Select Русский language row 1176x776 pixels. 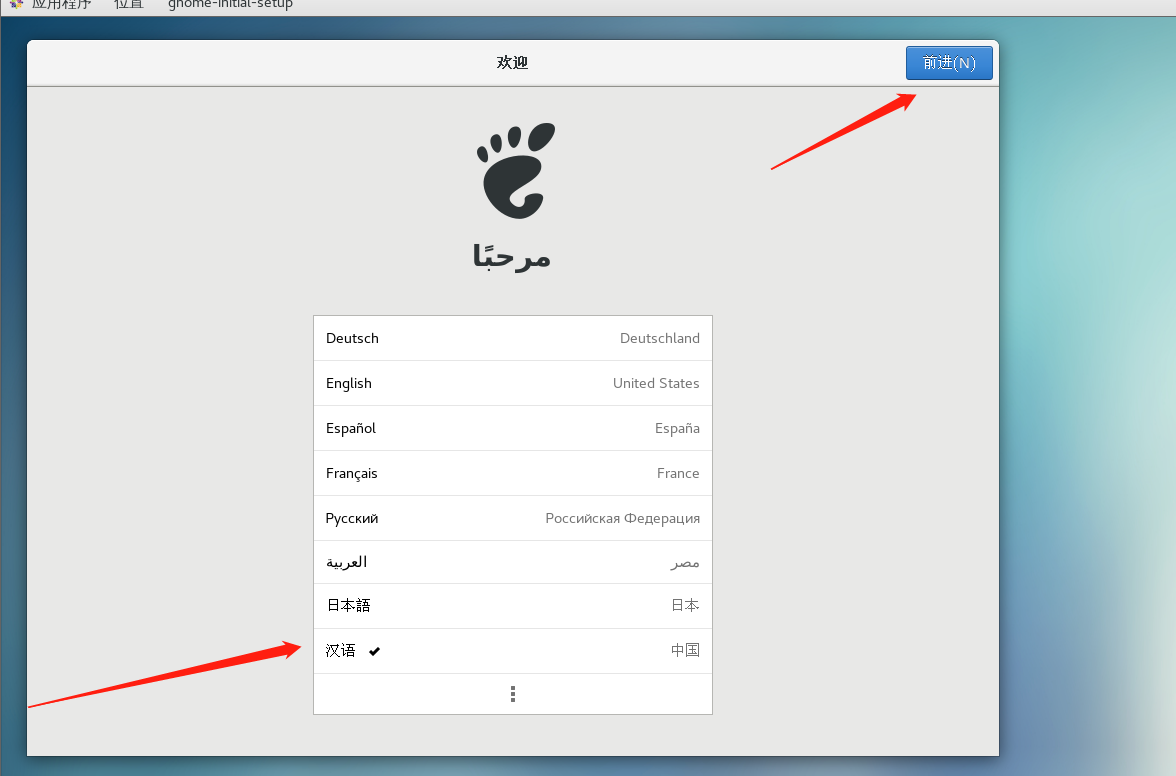coord(512,518)
